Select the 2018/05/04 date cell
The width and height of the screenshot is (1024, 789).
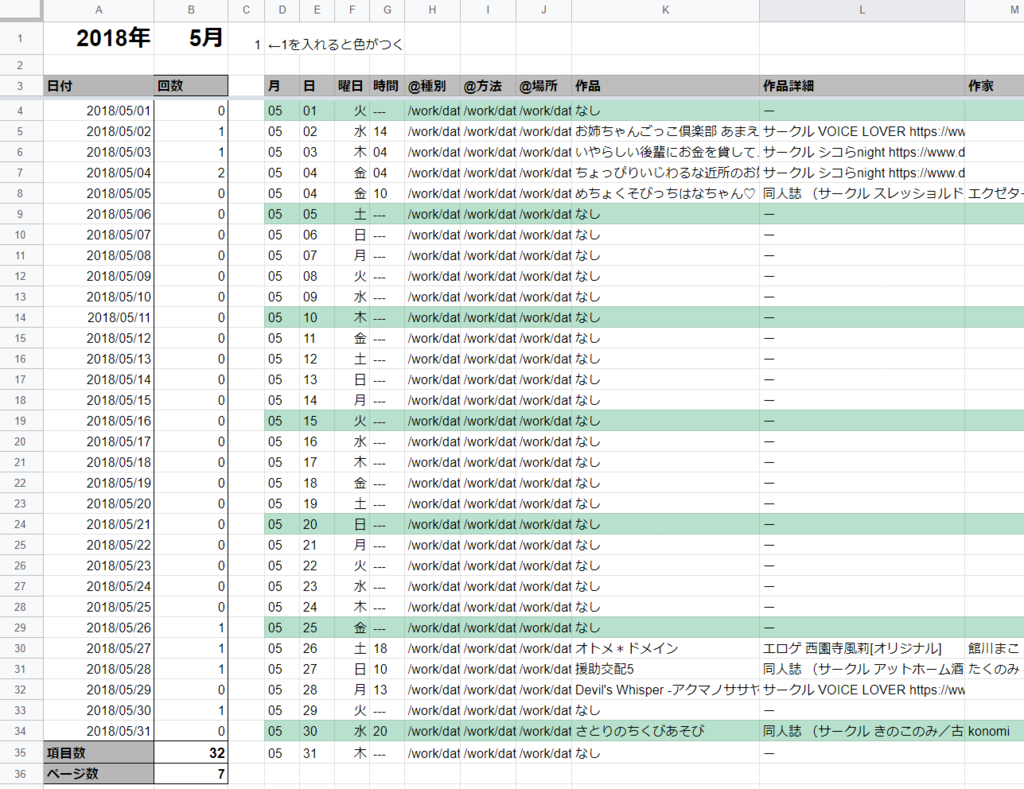(x=99, y=172)
